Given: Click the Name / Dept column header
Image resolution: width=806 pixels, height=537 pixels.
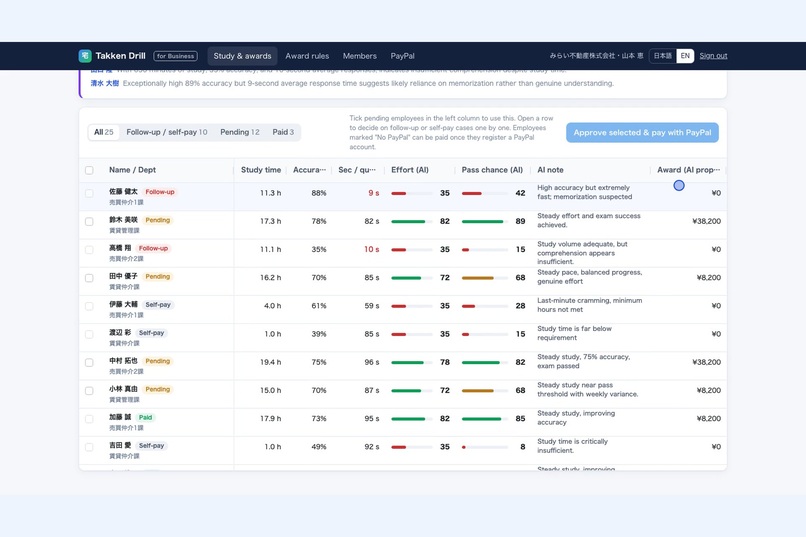Looking at the screenshot, I should [x=132, y=170].
